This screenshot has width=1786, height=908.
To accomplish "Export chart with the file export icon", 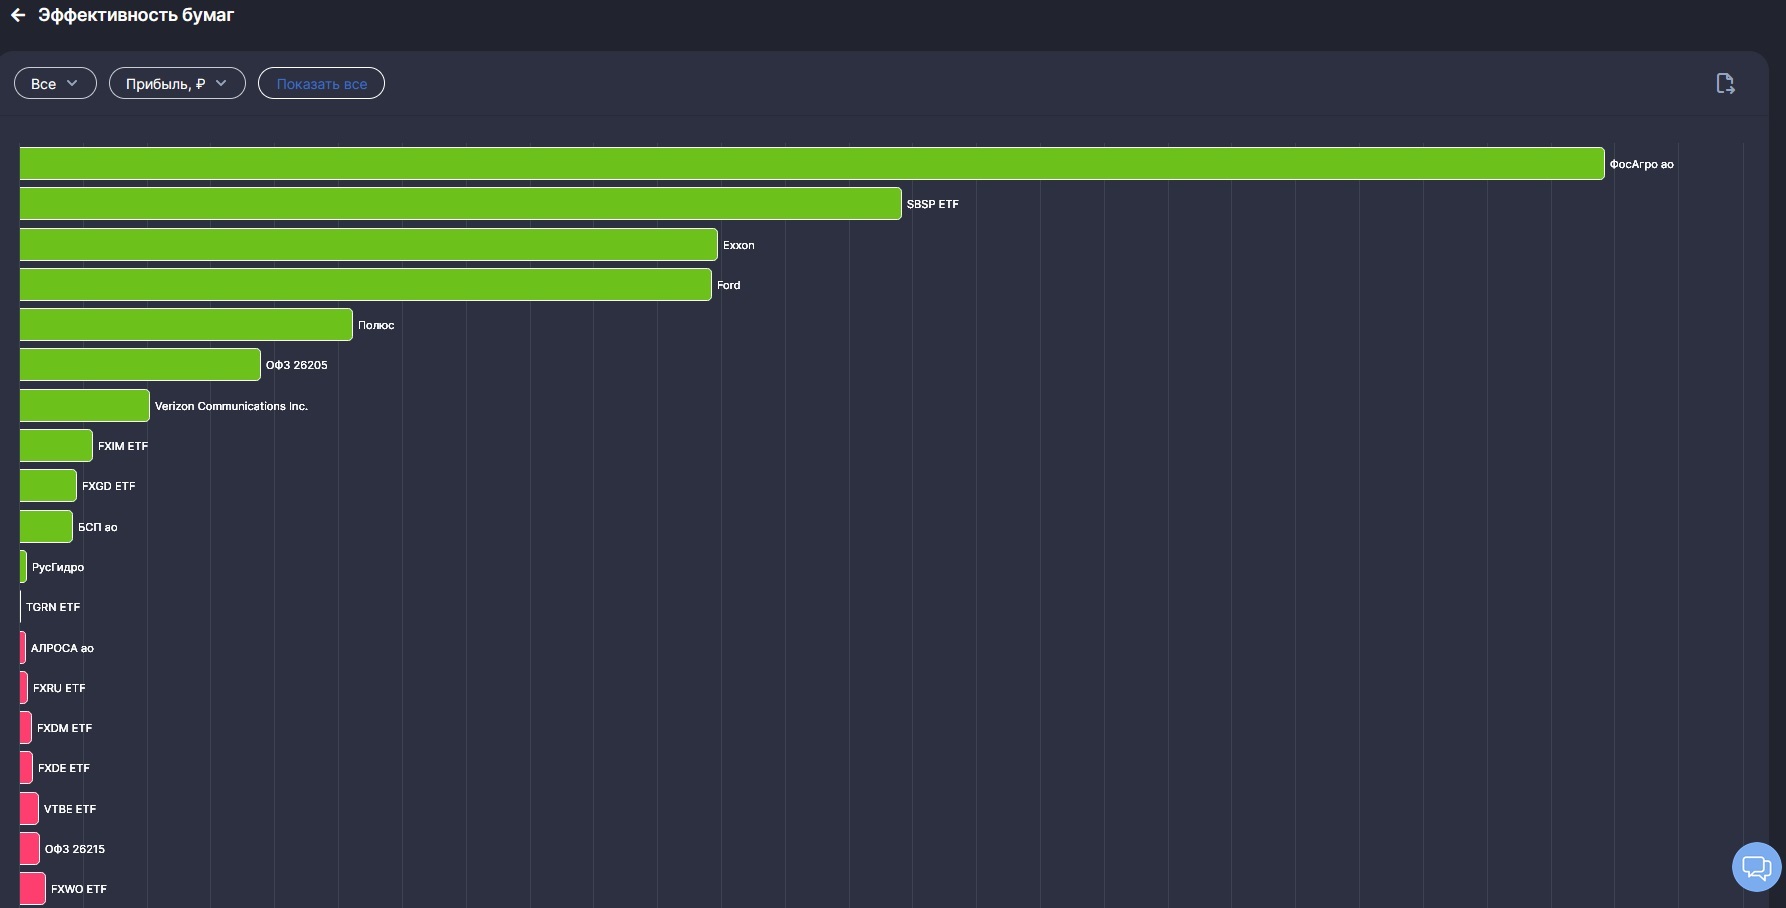I will click(1725, 84).
